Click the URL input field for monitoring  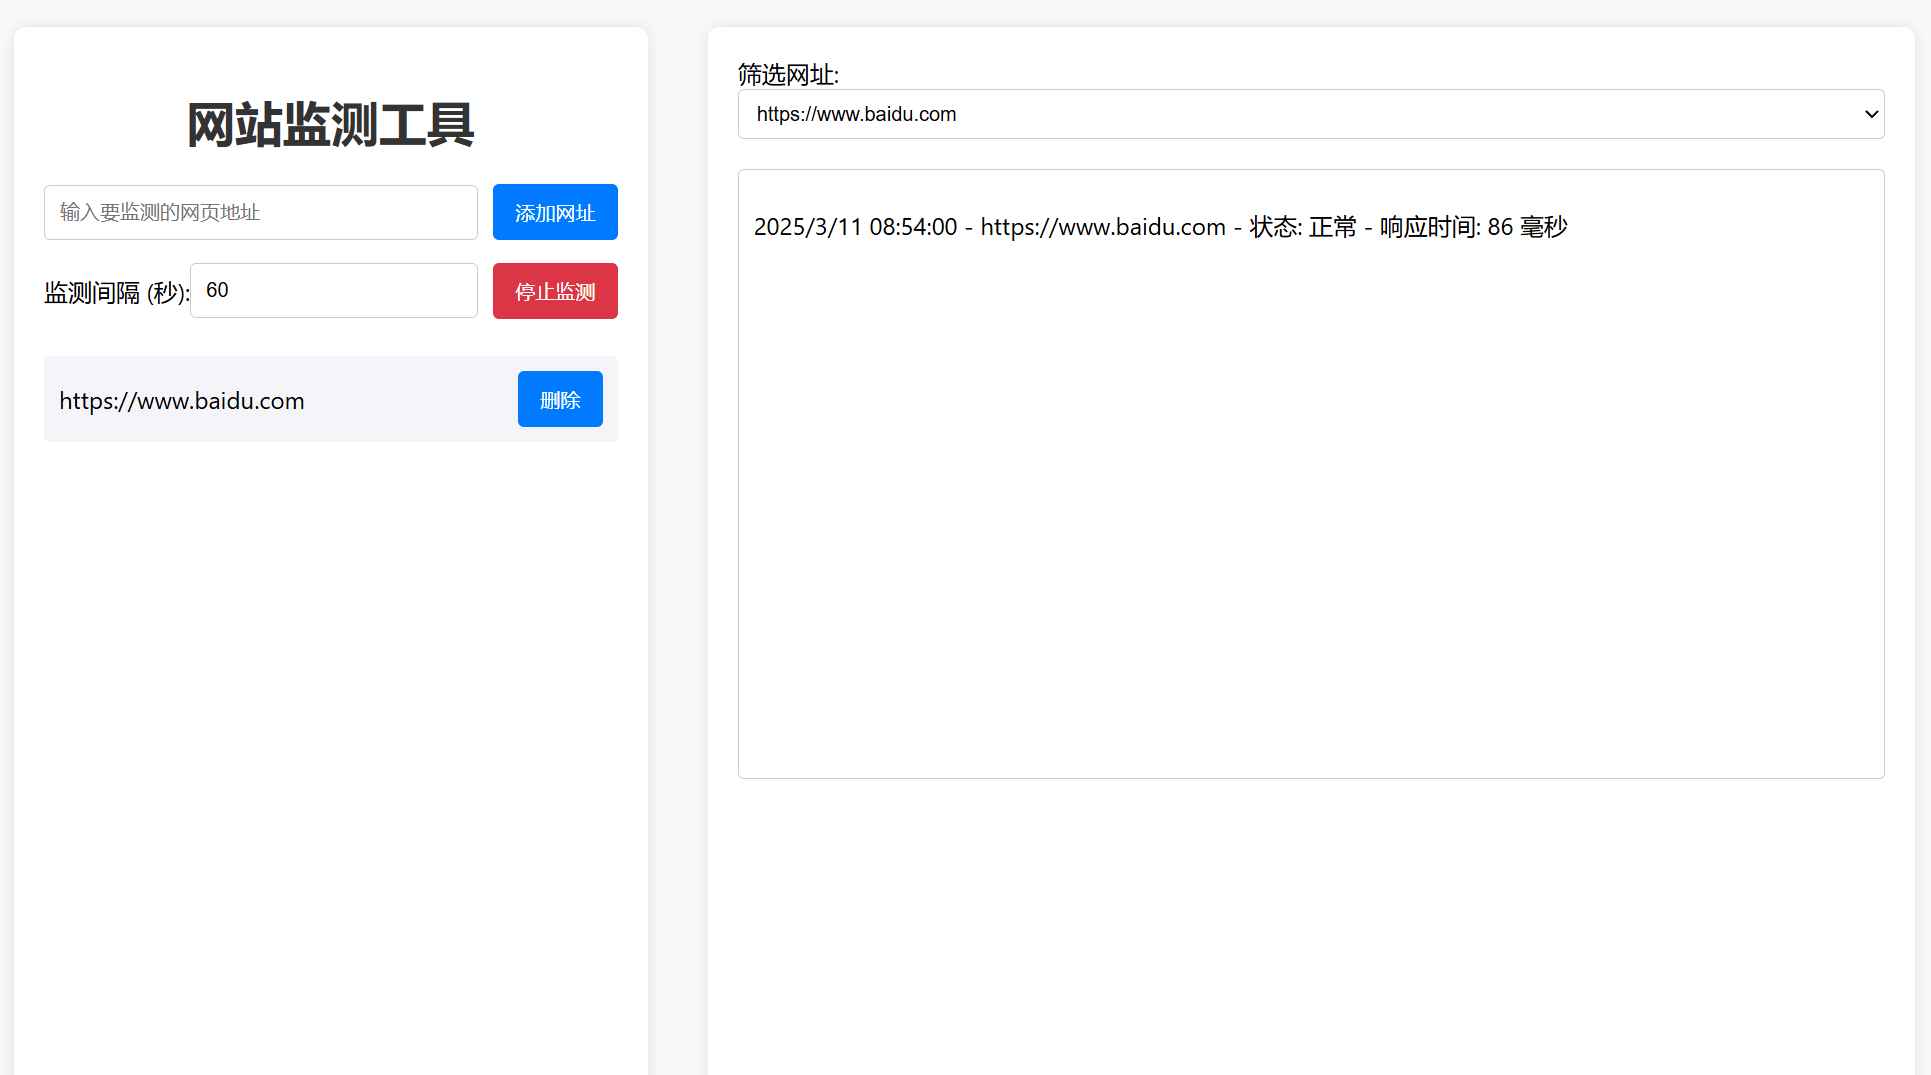pyautogui.click(x=260, y=212)
